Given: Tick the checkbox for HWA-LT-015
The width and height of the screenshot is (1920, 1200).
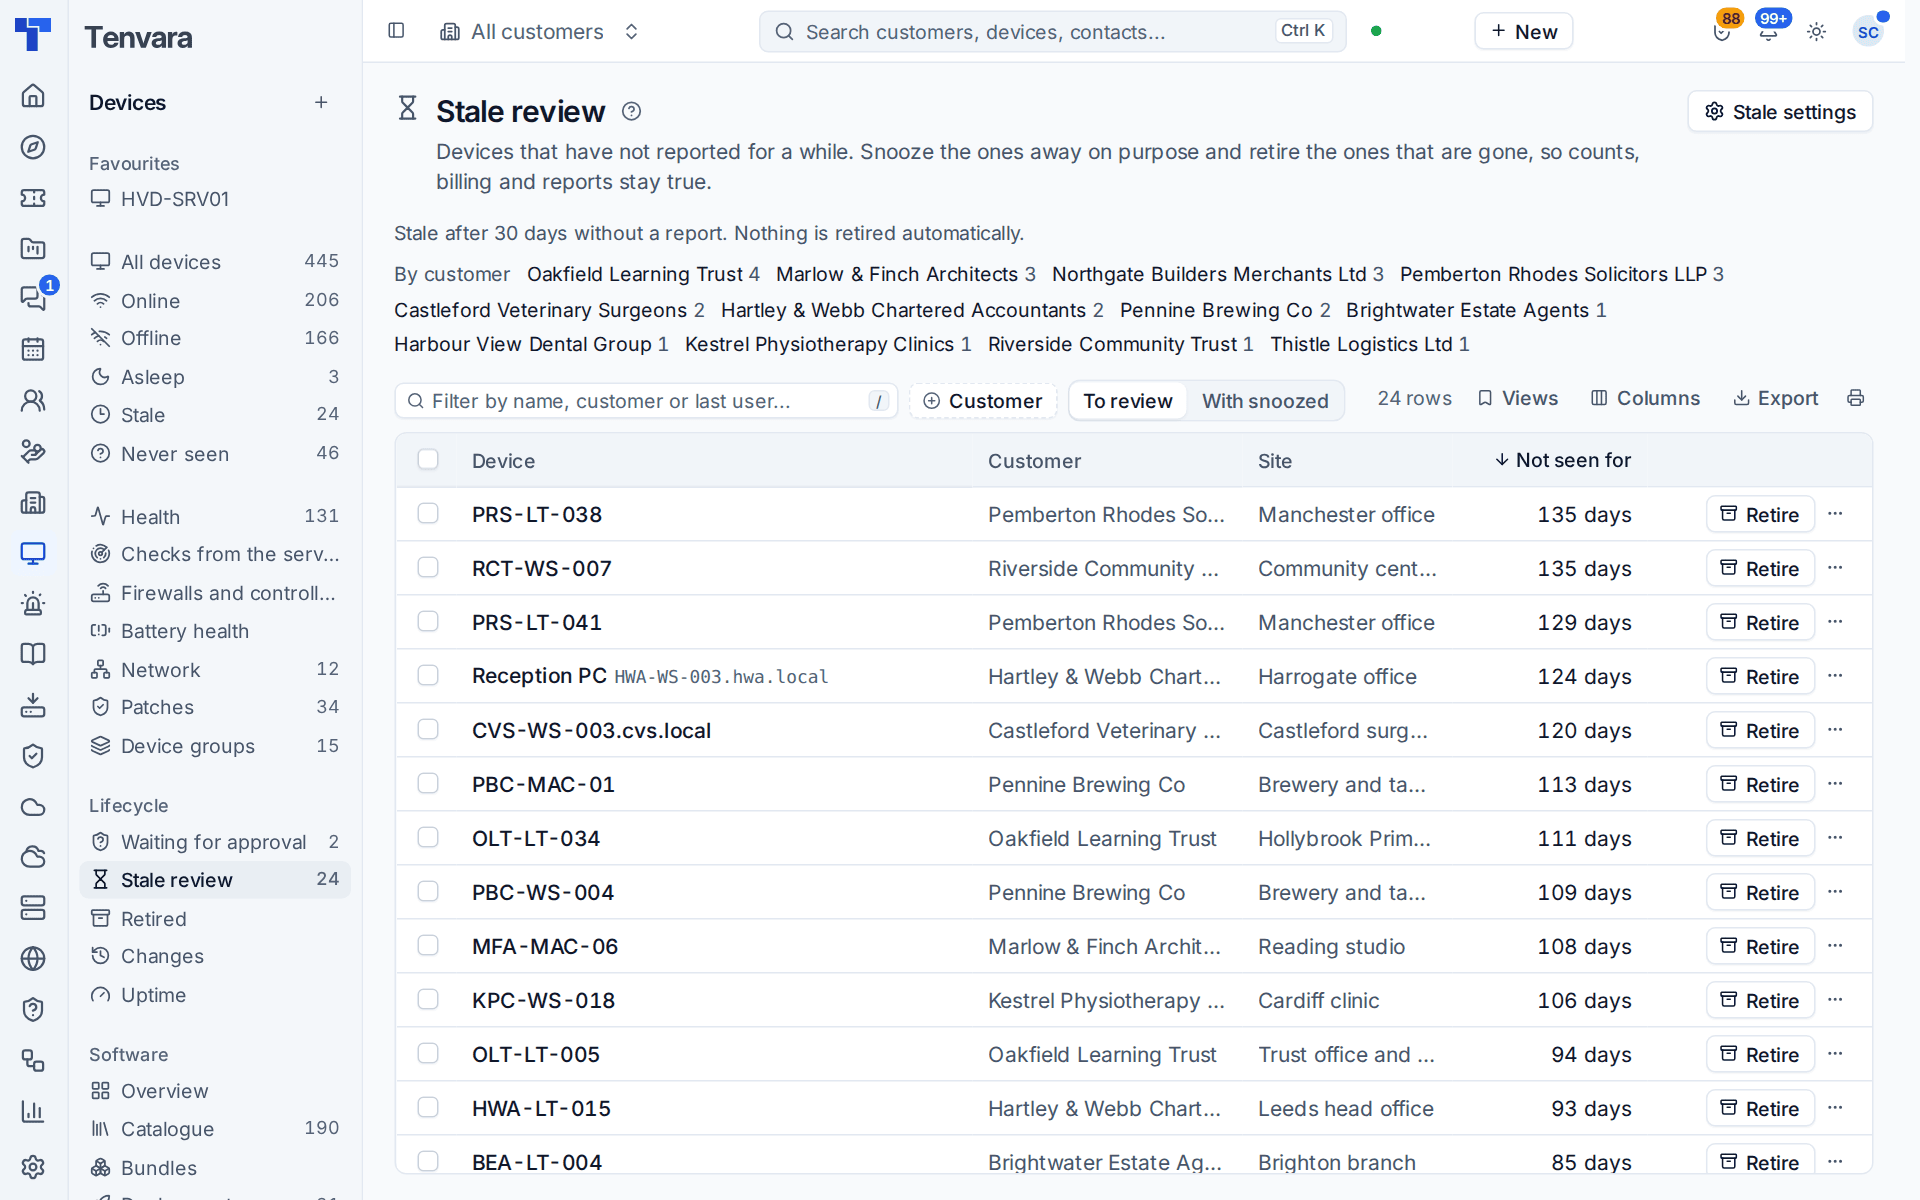Looking at the screenshot, I should [428, 1107].
